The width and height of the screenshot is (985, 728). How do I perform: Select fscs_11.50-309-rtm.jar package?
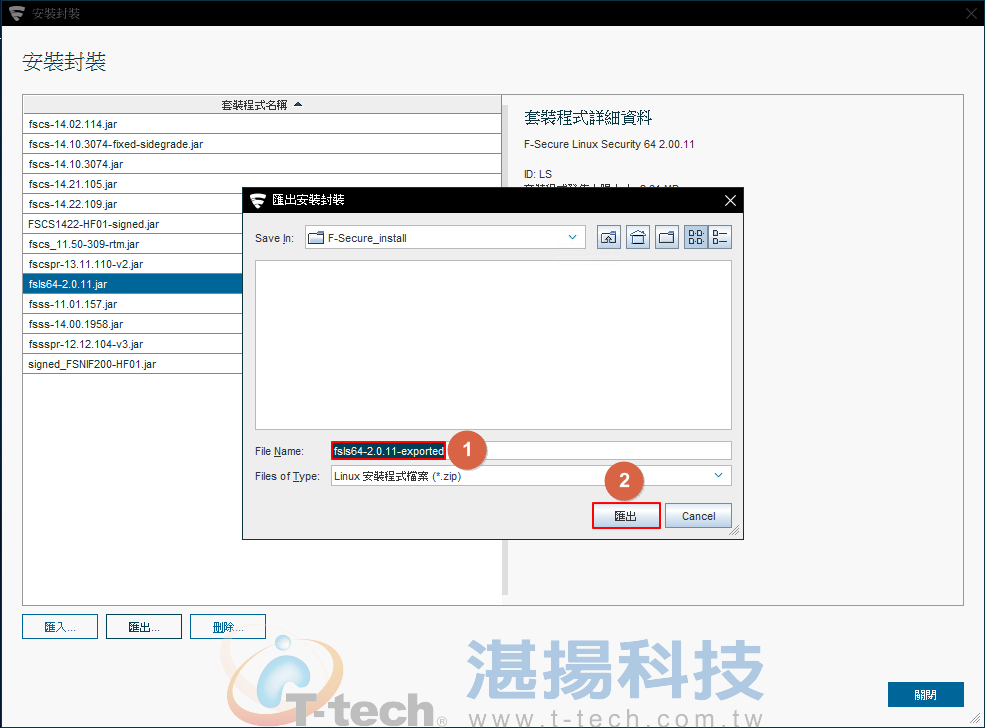(133, 244)
